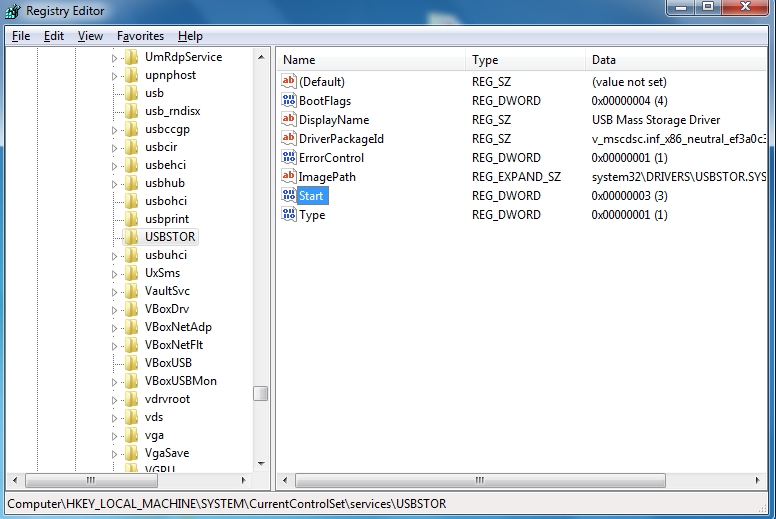Click the tree pane horizontal scroll right arrow
Image resolution: width=776 pixels, height=519 pixels.
click(243, 480)
